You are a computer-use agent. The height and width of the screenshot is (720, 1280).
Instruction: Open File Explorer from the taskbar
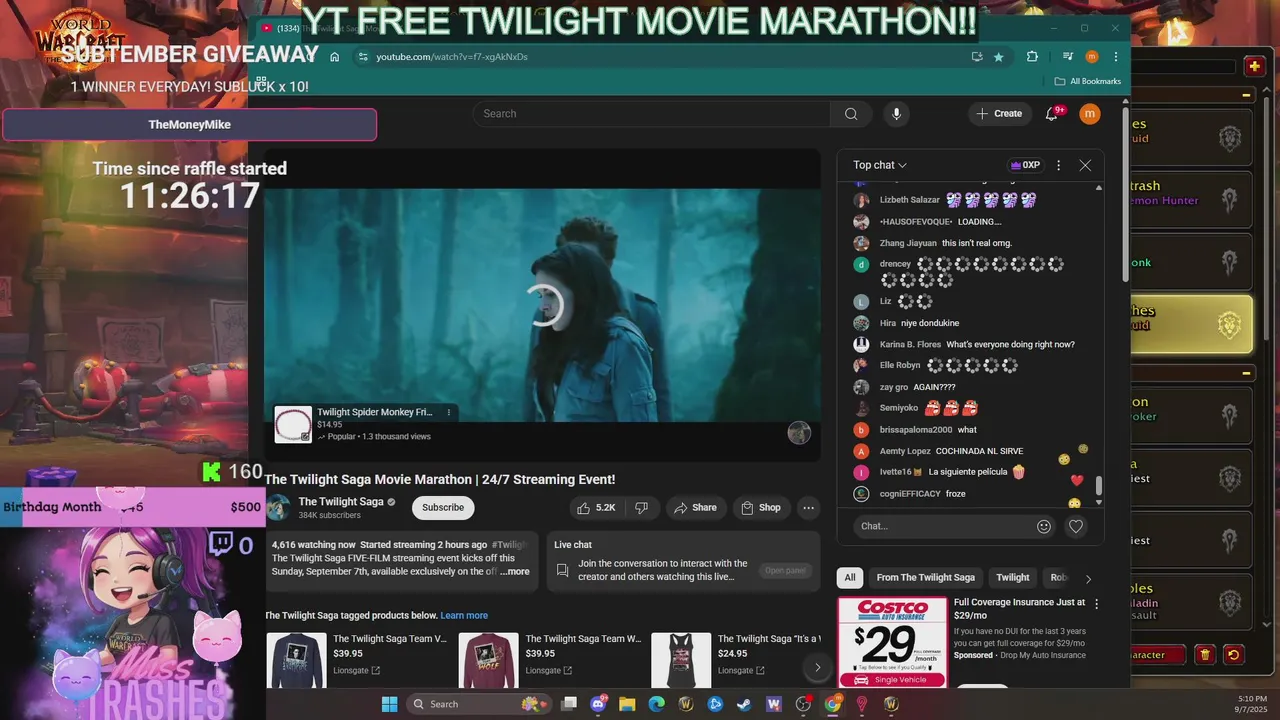[627, 704]
